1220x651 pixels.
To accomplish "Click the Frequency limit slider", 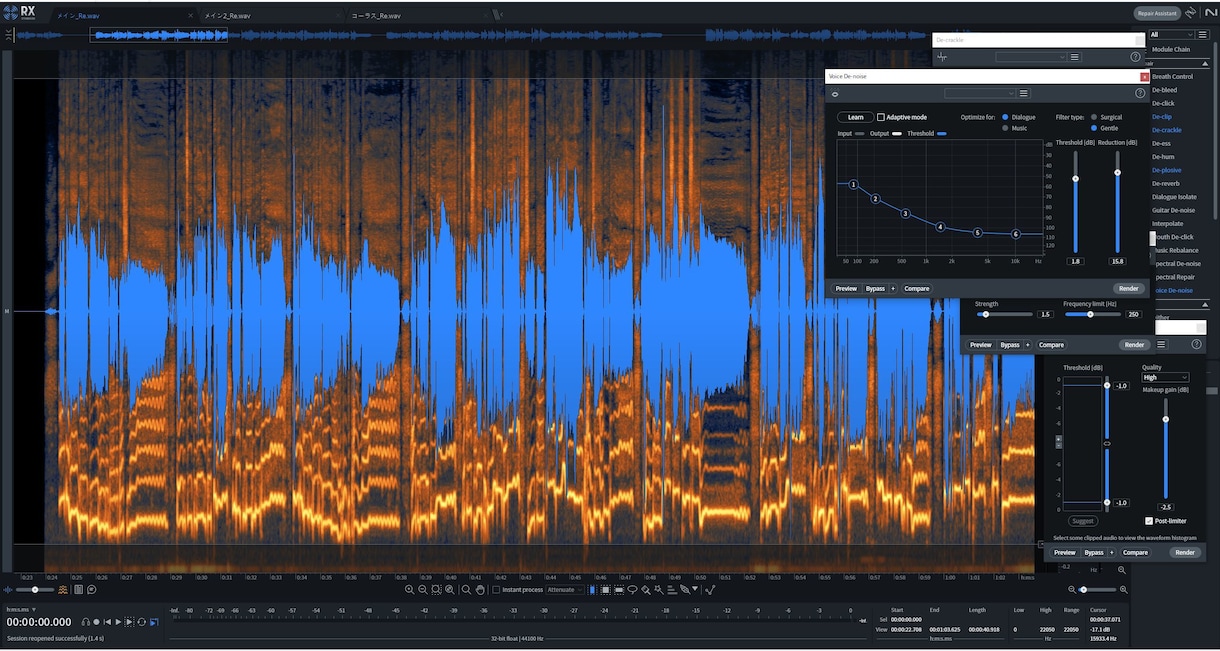I will (1092, 314).
